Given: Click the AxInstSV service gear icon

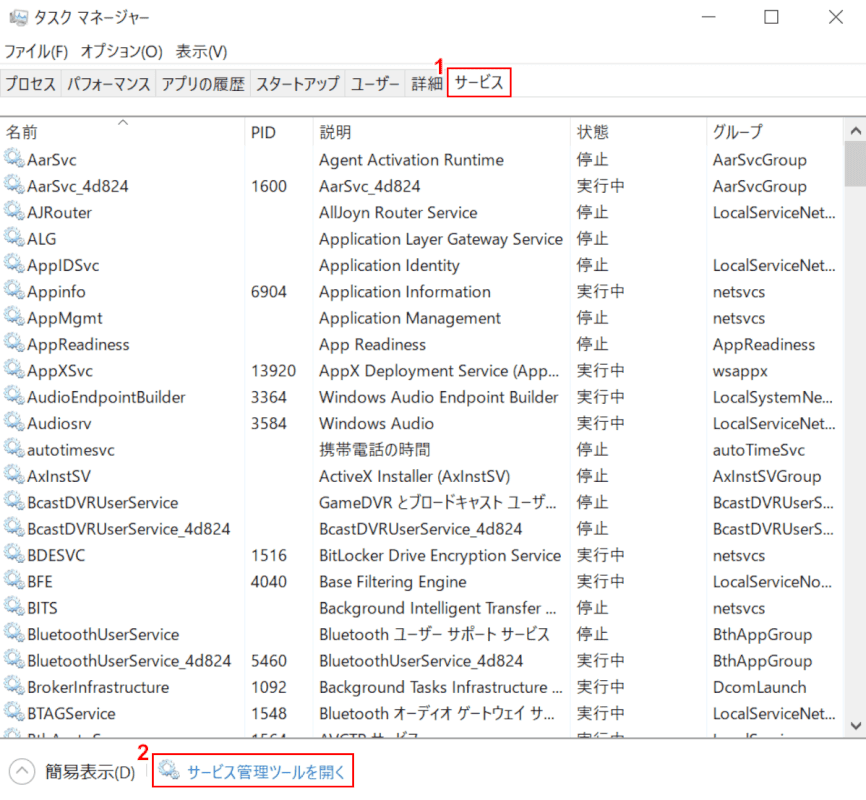Looking at the screenshot, I should [x=14, y=475].
